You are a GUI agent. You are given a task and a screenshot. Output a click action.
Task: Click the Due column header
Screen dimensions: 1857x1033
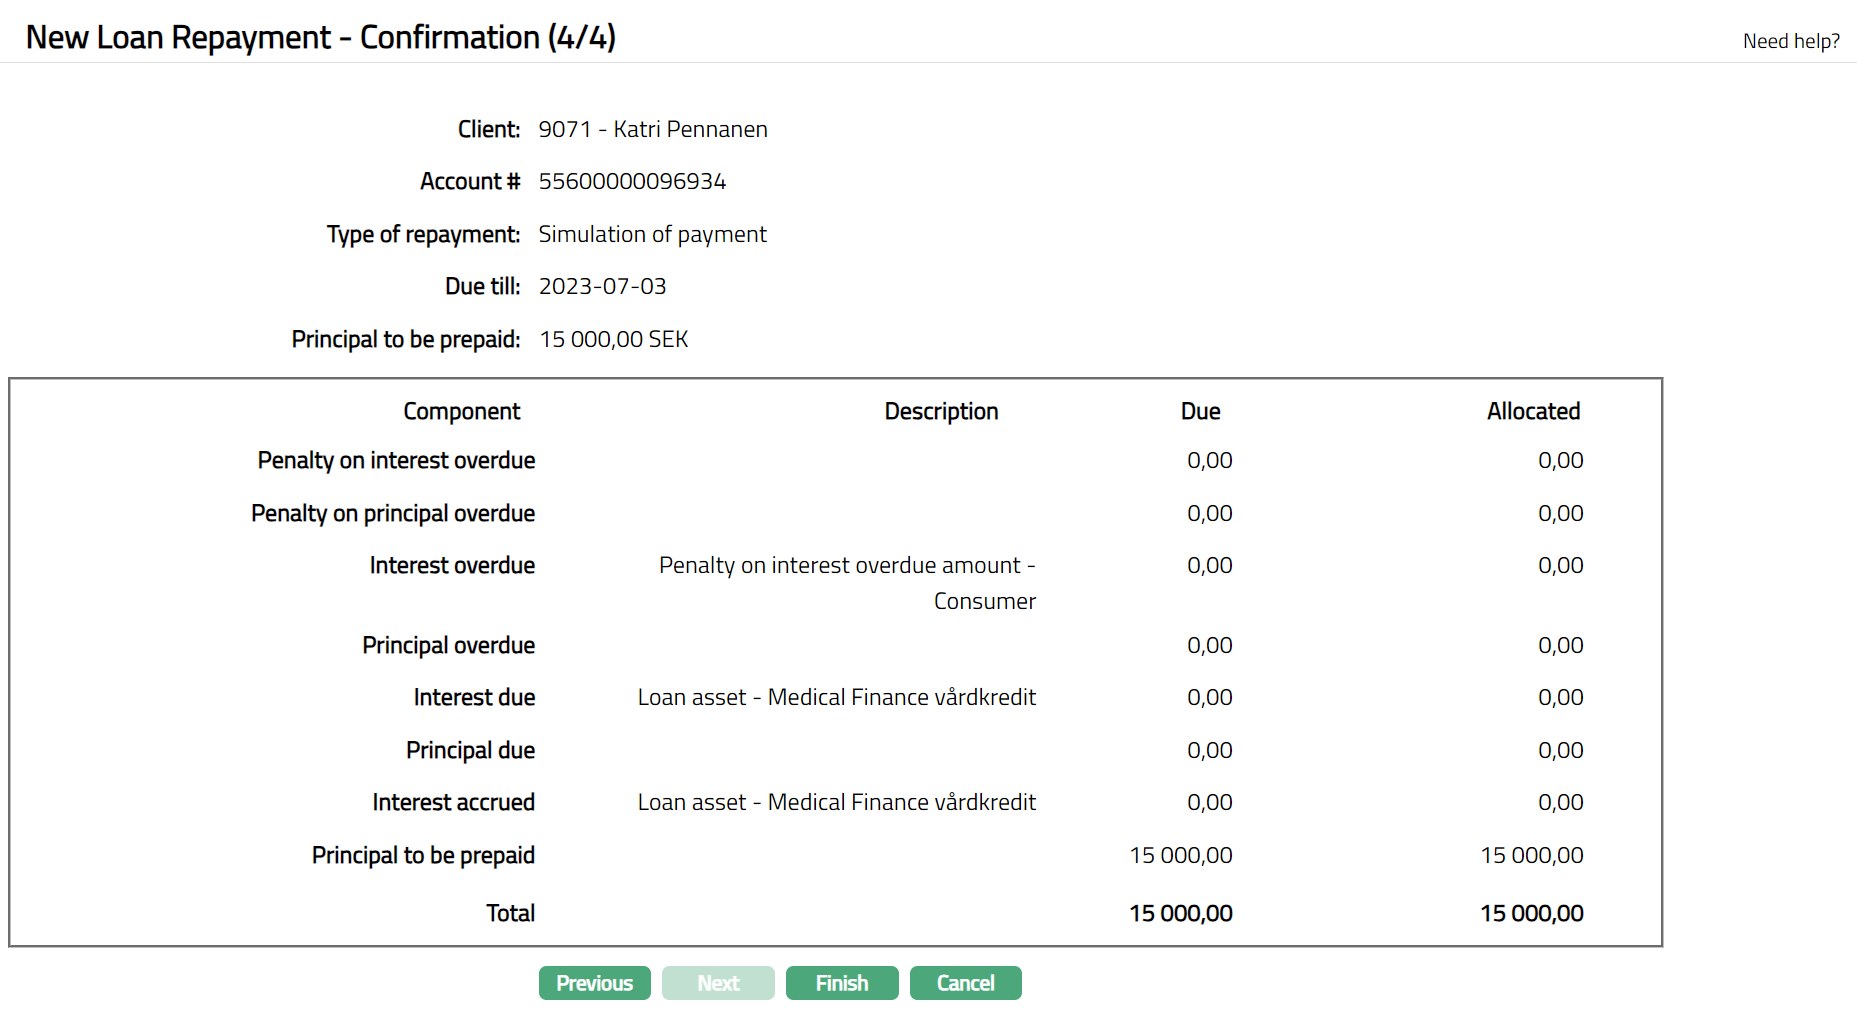coord(1199,411)
